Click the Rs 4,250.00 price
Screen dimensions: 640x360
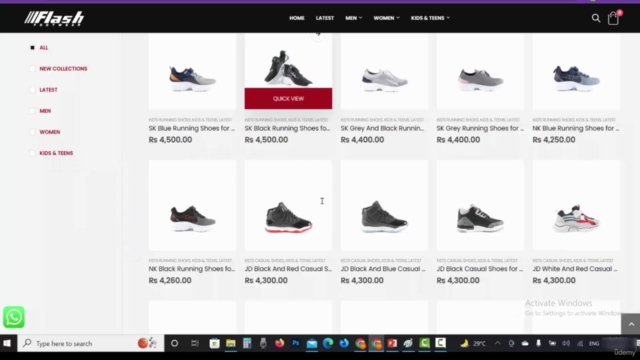click(554, 140)
